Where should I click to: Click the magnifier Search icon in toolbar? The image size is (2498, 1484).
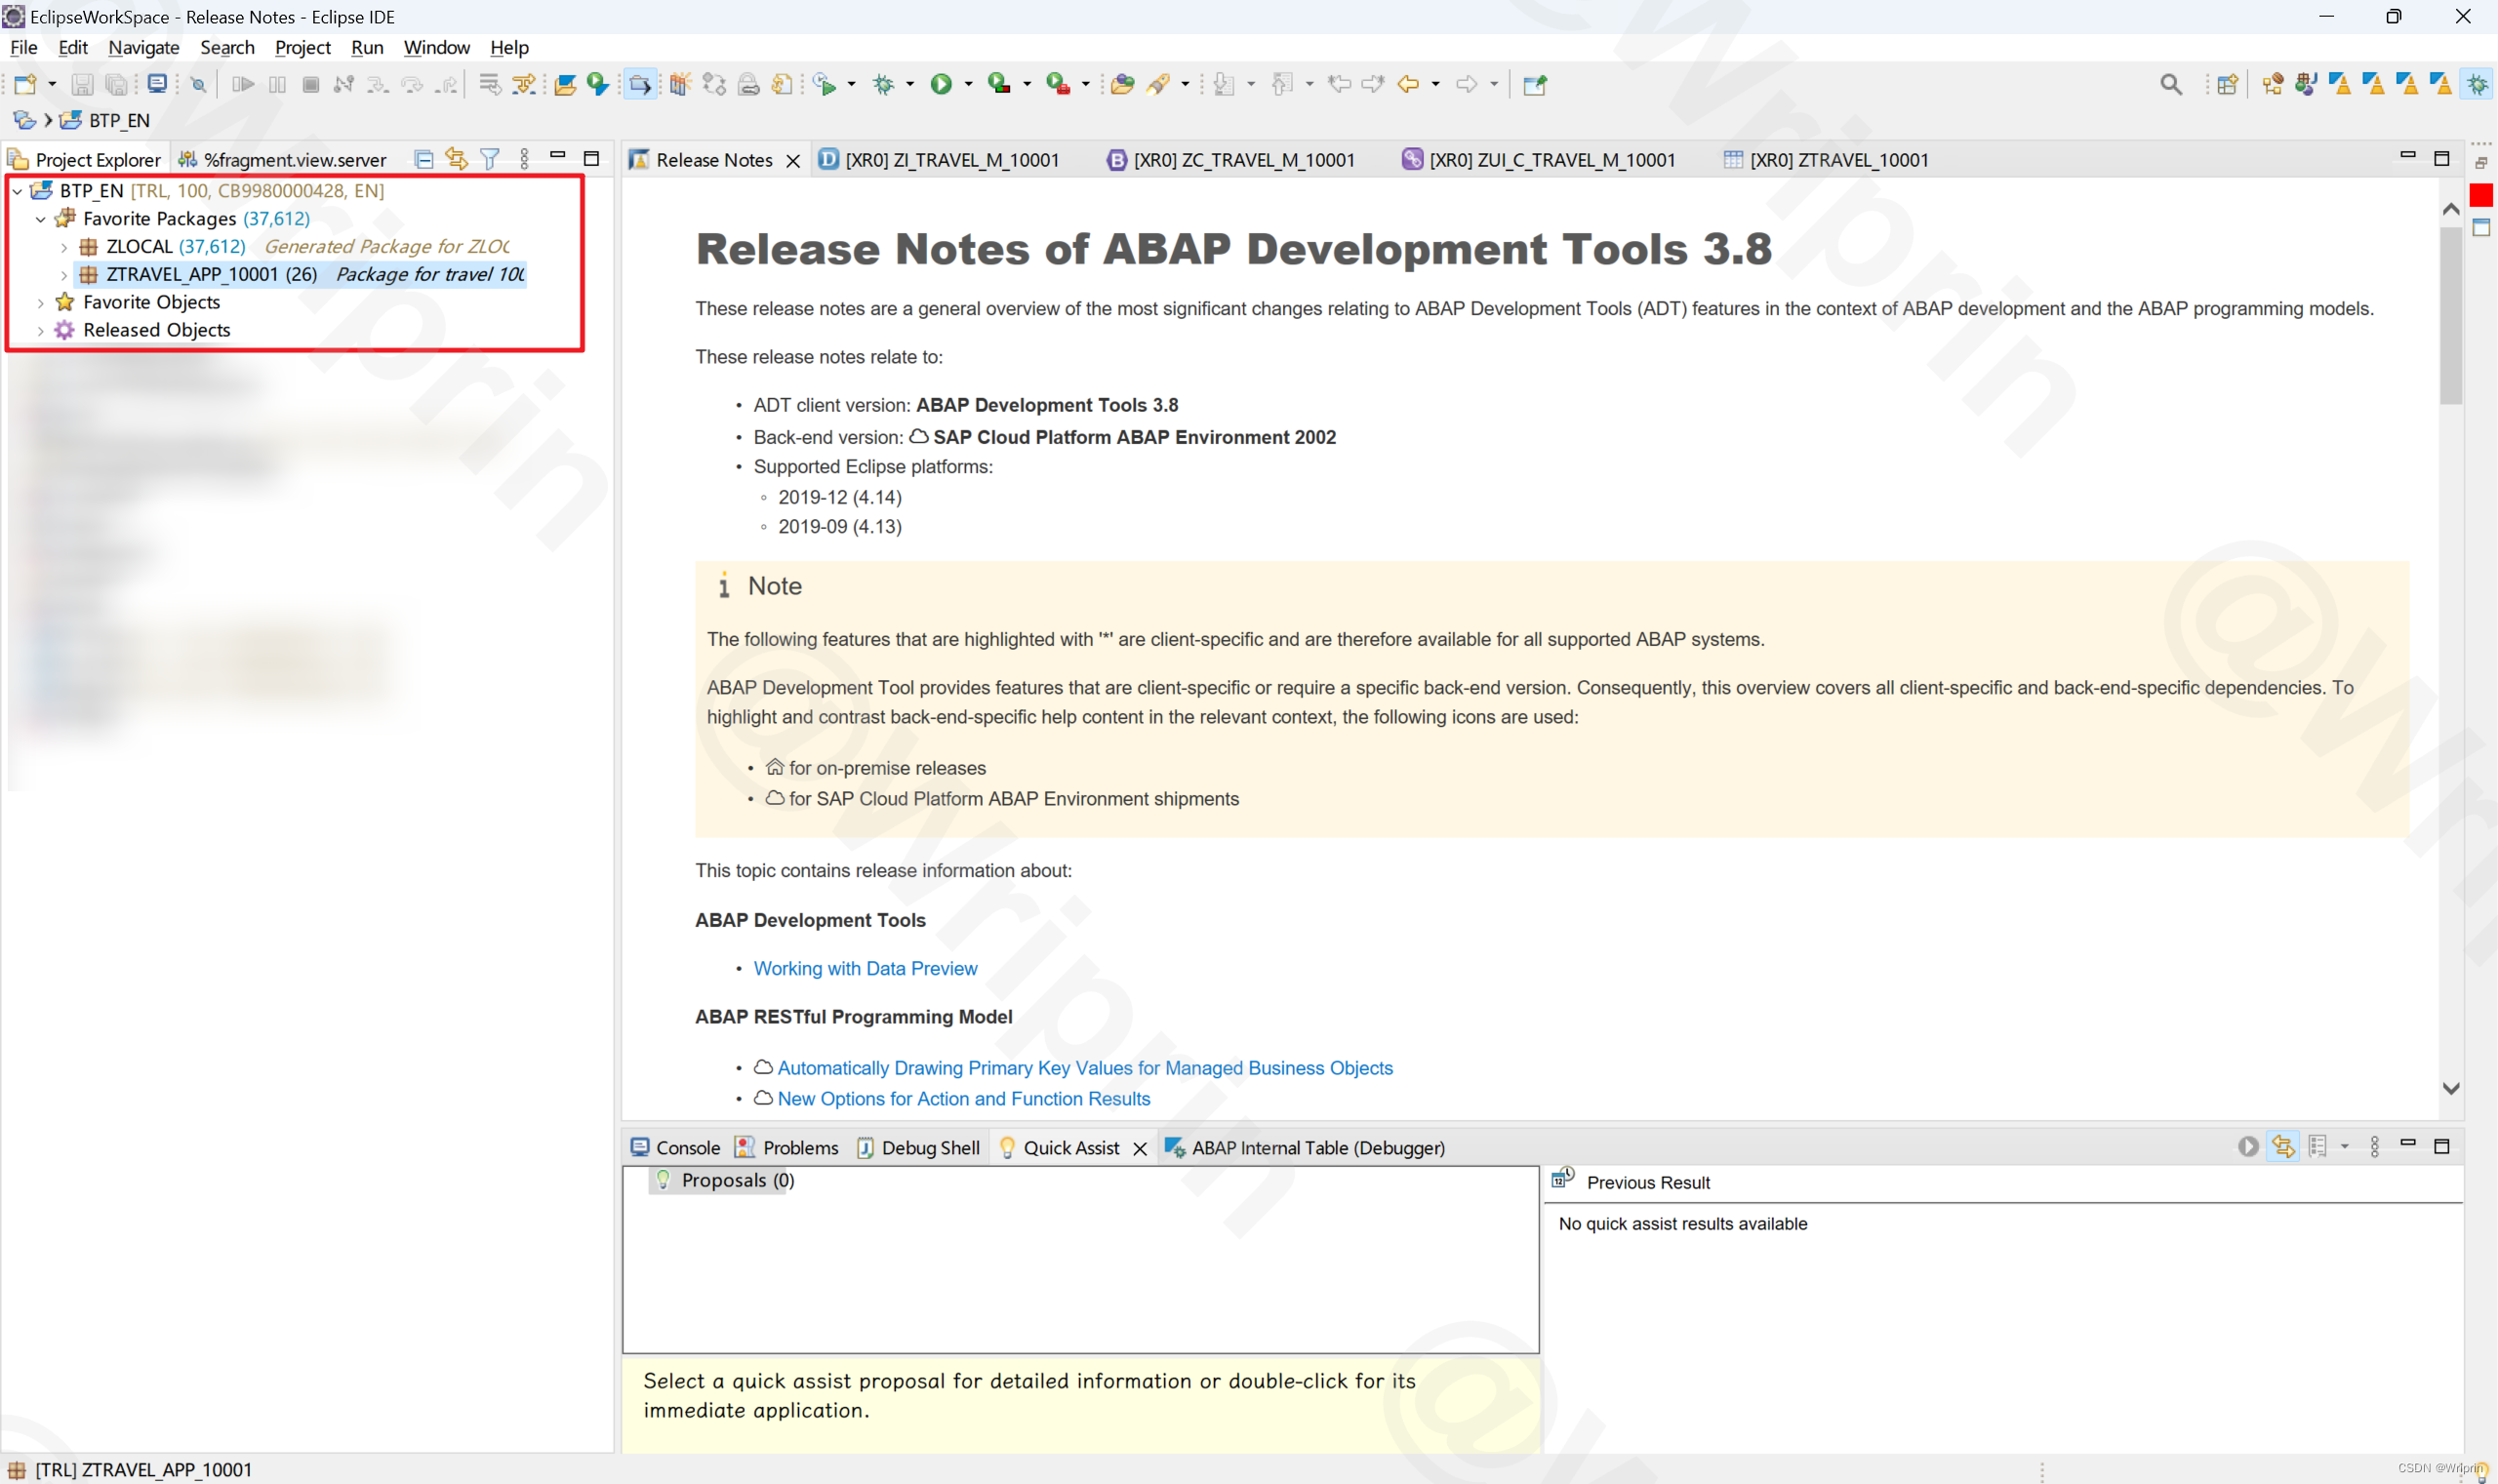(2170, 84)
